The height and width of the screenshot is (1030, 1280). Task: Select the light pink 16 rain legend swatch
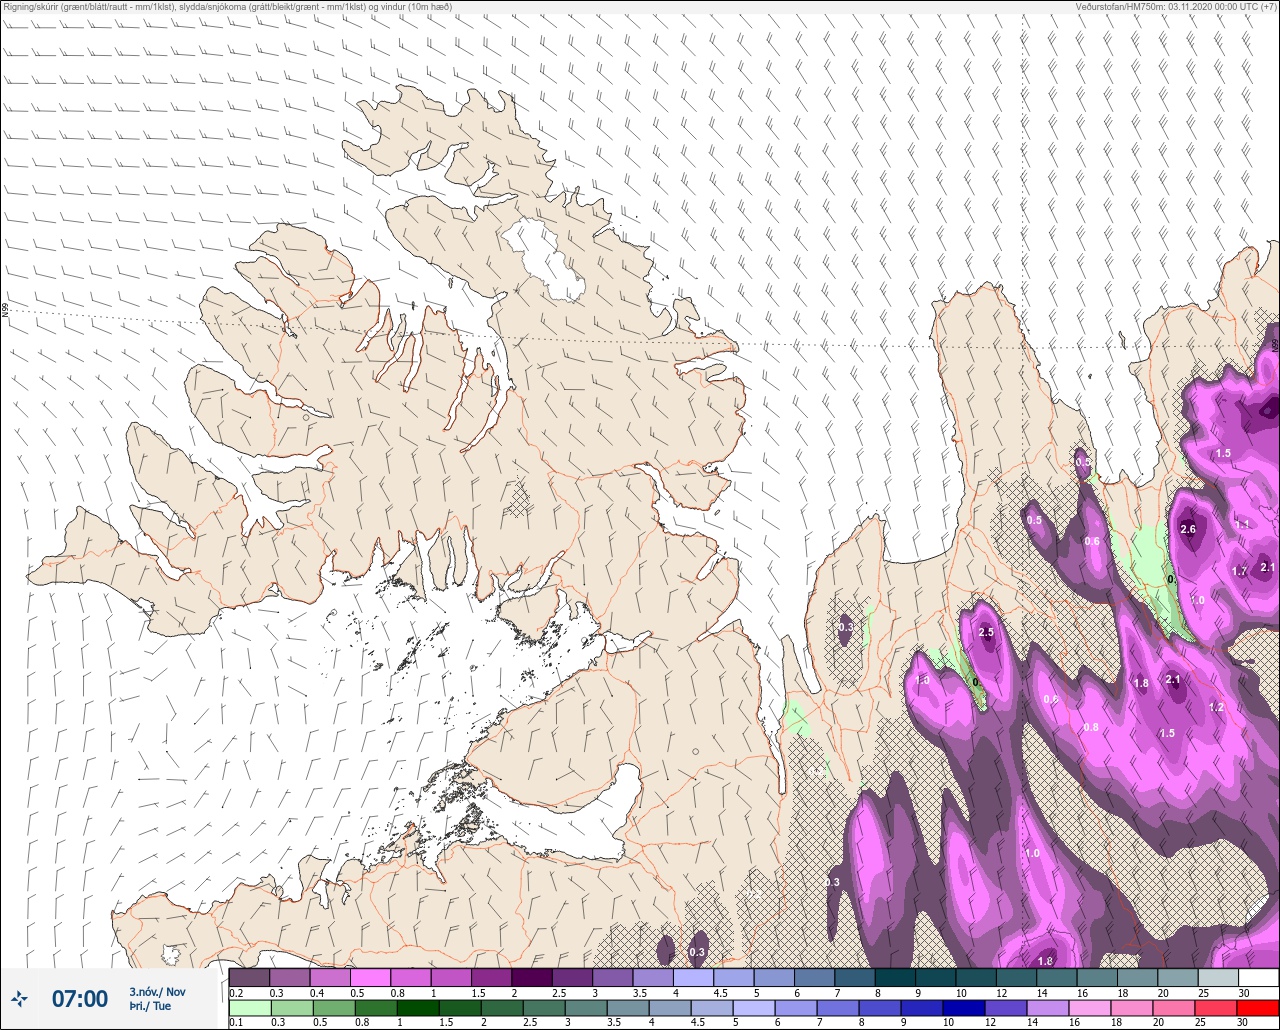click(x=1091, y=1007)
